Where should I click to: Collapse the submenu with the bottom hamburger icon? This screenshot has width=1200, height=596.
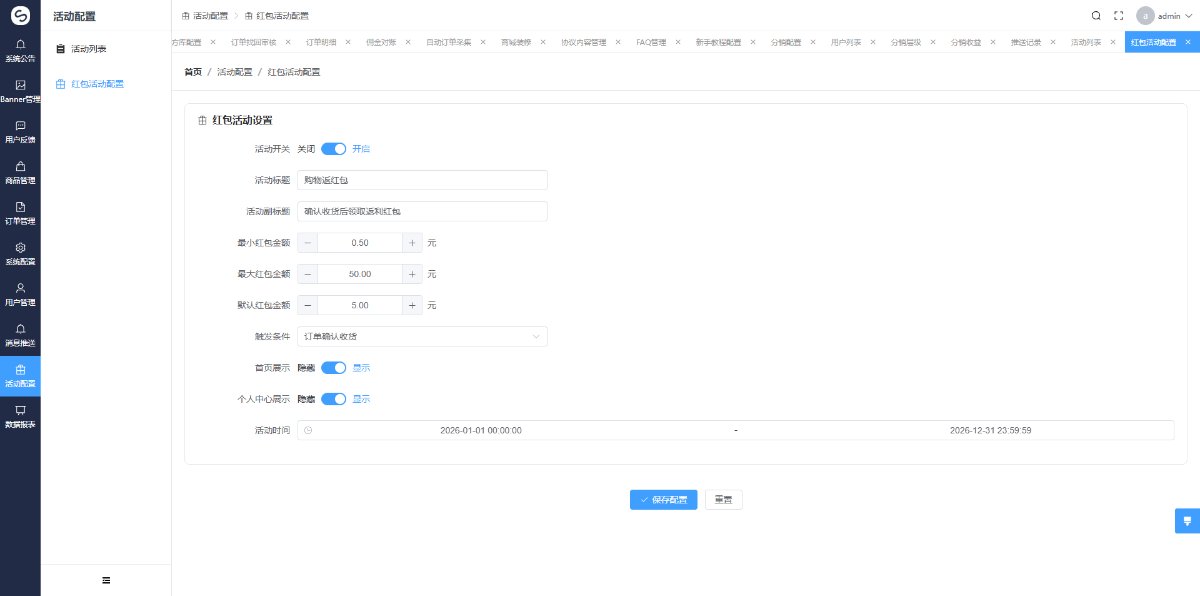(106, 580)
